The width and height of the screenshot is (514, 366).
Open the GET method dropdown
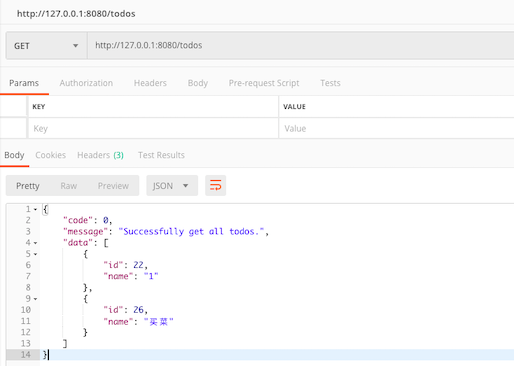pyautogui.click(x=46, y=46)
